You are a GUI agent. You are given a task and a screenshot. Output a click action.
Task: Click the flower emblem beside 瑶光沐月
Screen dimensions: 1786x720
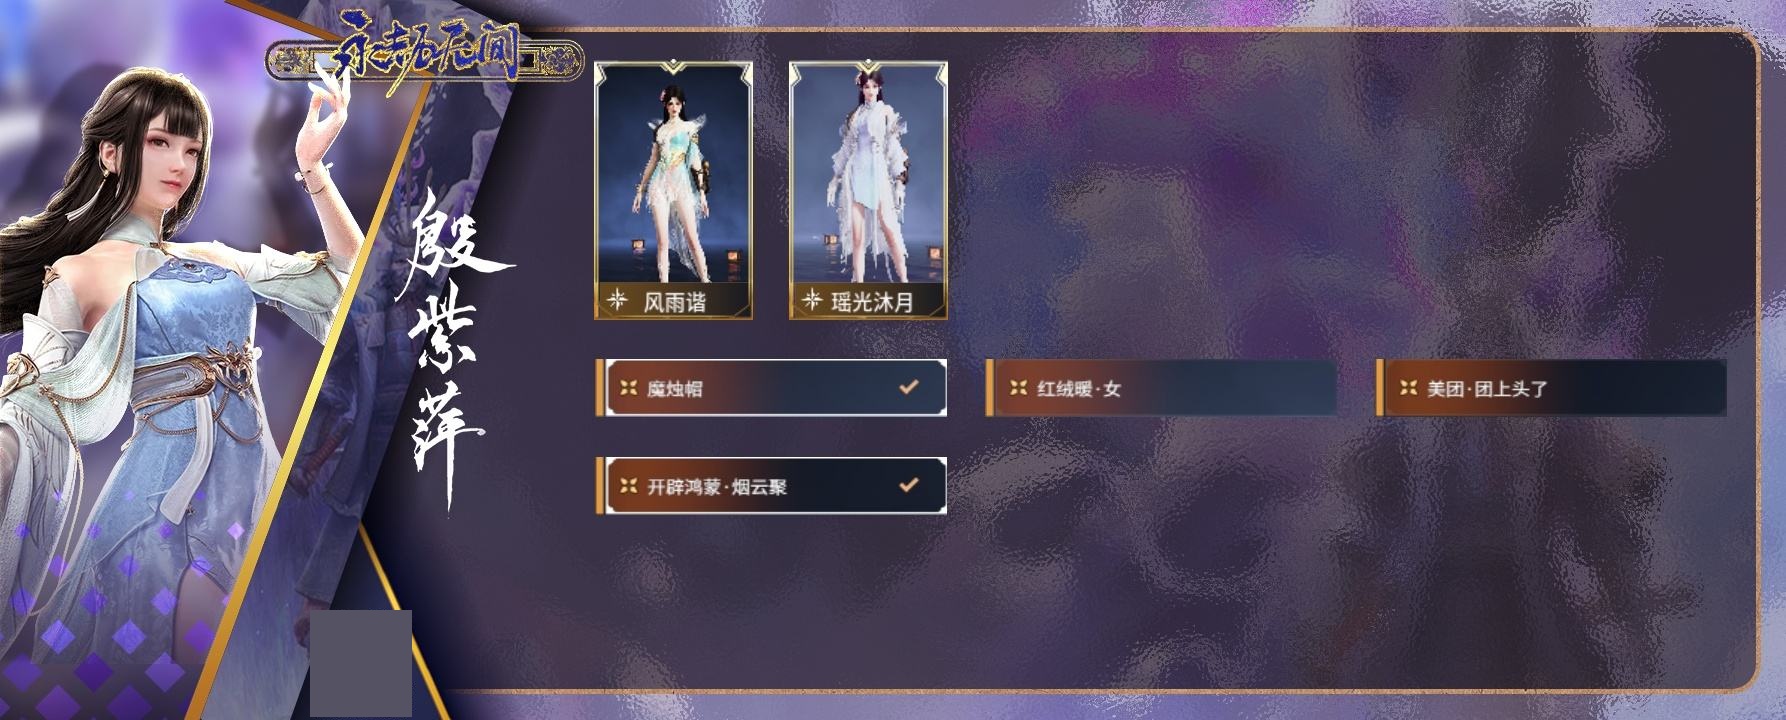[812, 299]
